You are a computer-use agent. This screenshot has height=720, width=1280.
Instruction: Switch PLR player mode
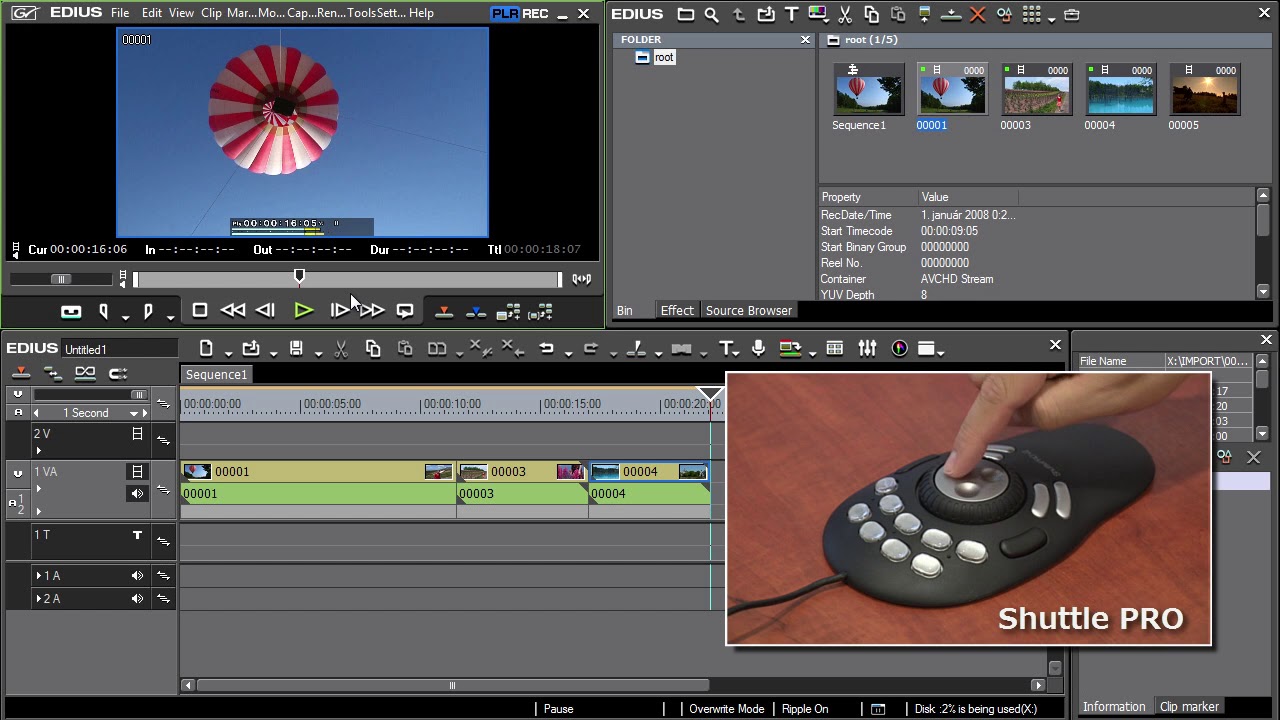pyautogui.click(x=505, y=14)
